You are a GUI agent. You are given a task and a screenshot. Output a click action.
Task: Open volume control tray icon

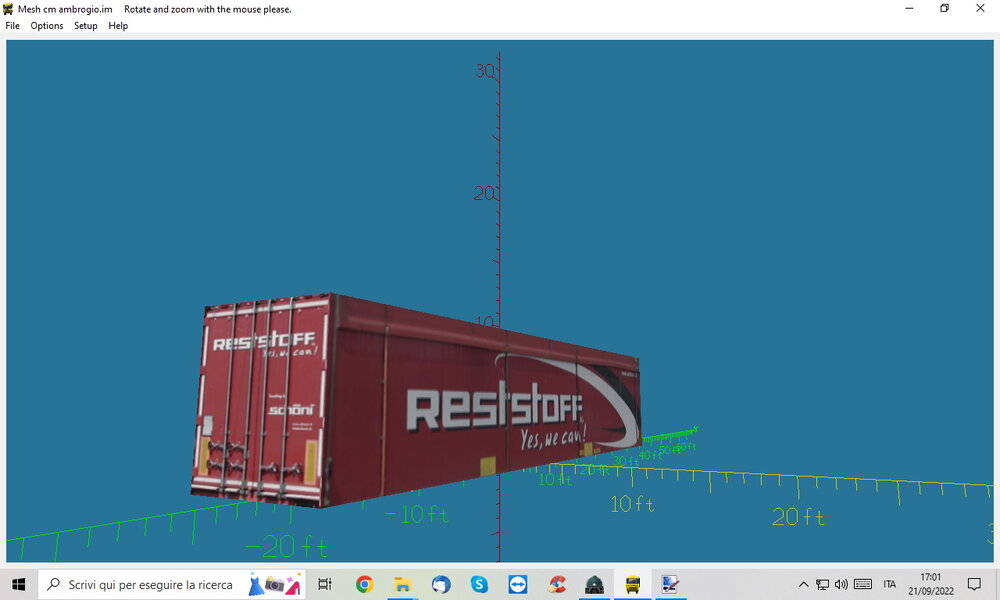(x=841, y=584)
